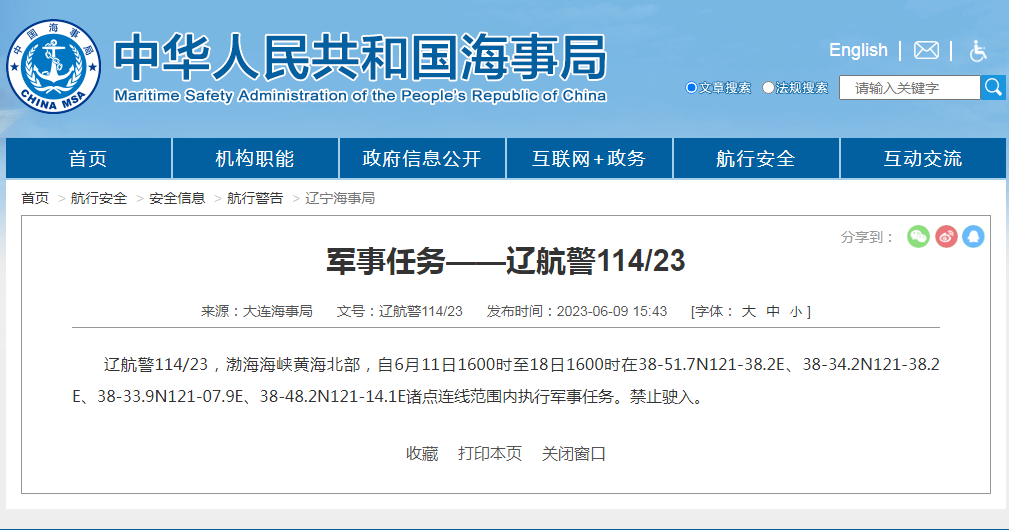The image size is (1009, 530).
Task: Click the publish time 2023-06-09 15:43
Action: point(611,311)
